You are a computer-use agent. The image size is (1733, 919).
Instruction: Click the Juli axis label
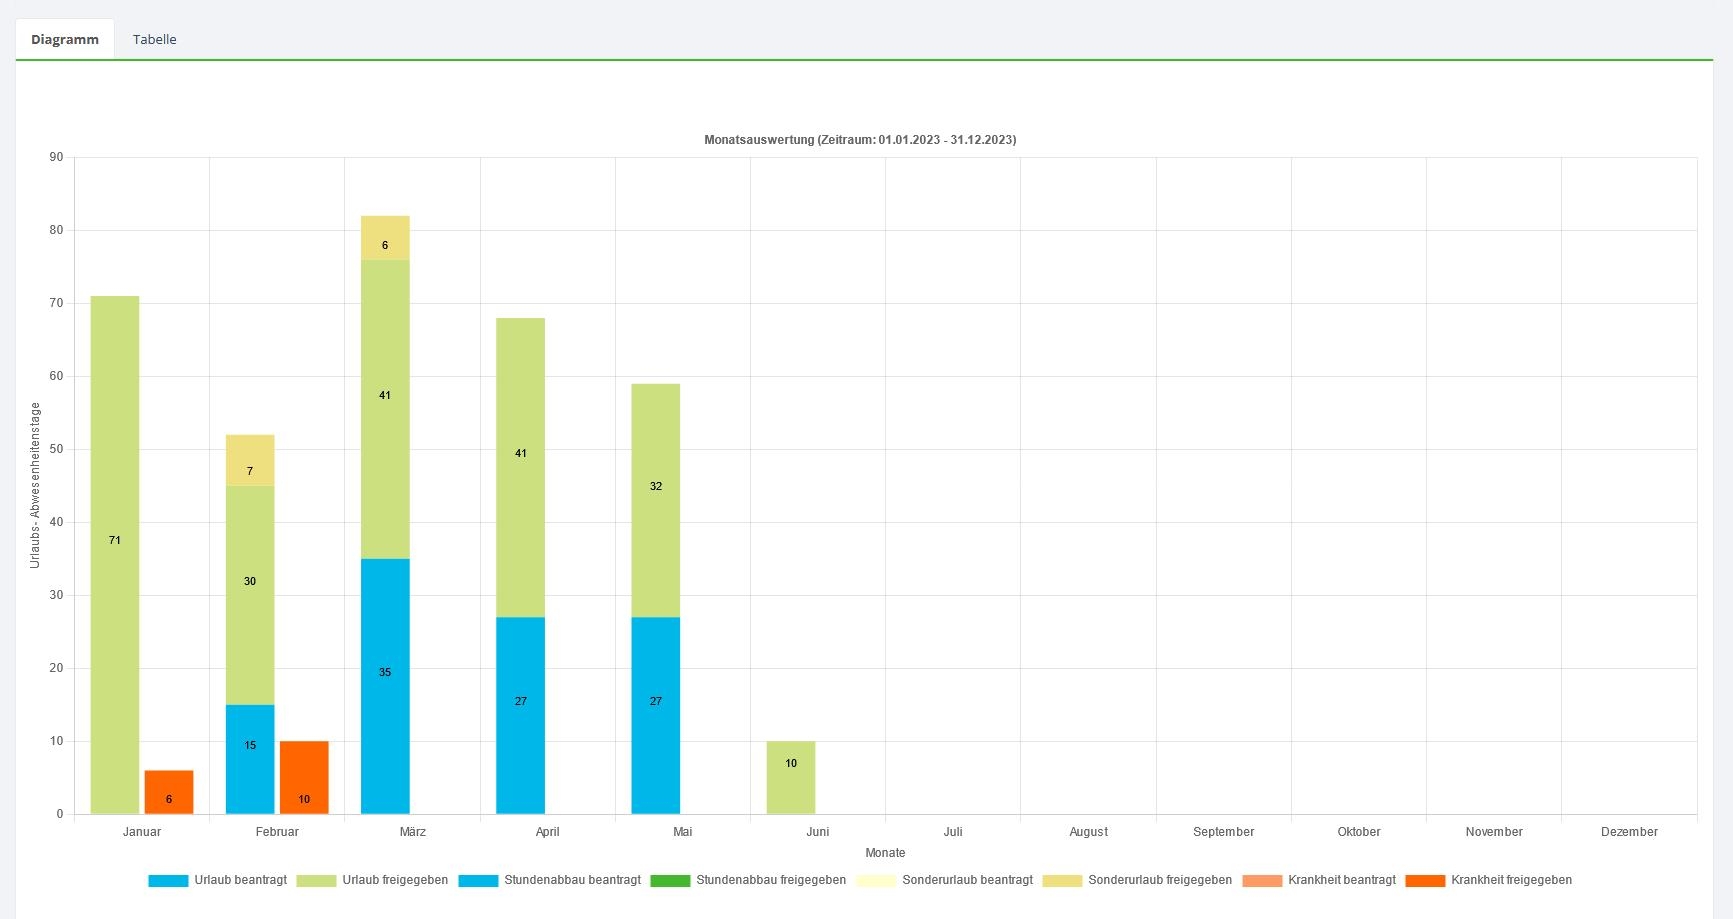pos(953,832)
